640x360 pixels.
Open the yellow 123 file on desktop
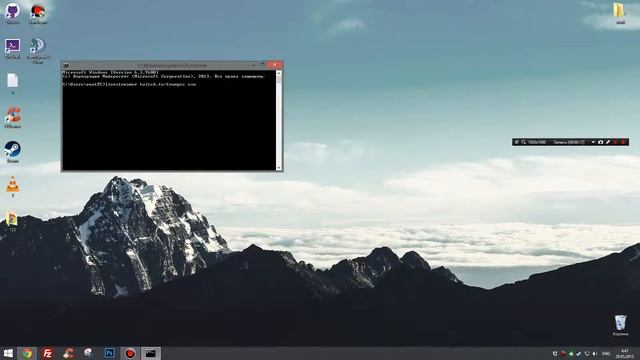[x=12, y=221]
